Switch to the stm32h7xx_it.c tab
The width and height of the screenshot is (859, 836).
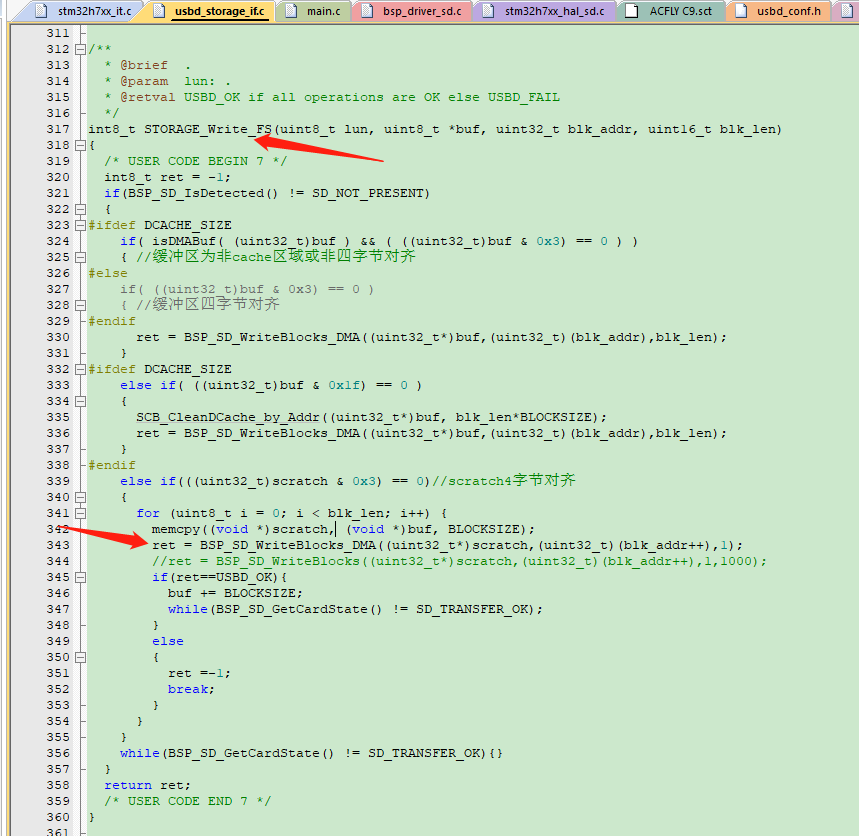[x=85, y=11]
